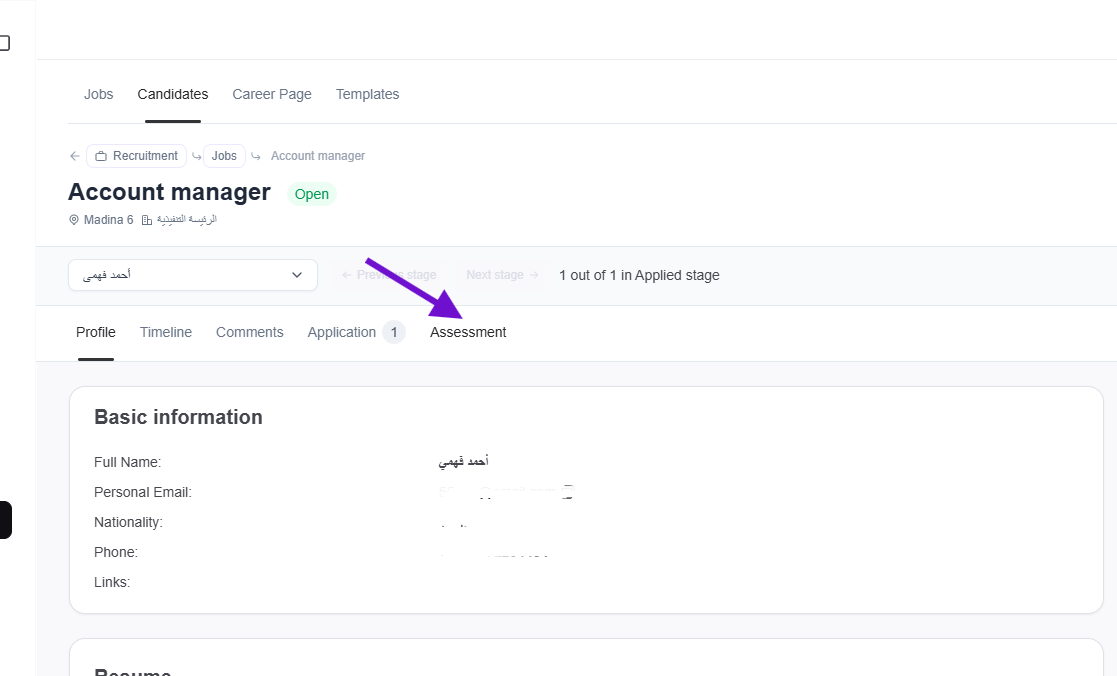Click the location pin icon beside Madina 6
Image resolution: width=1117 pixels, height=676 pixels.
tap(74, 220)
